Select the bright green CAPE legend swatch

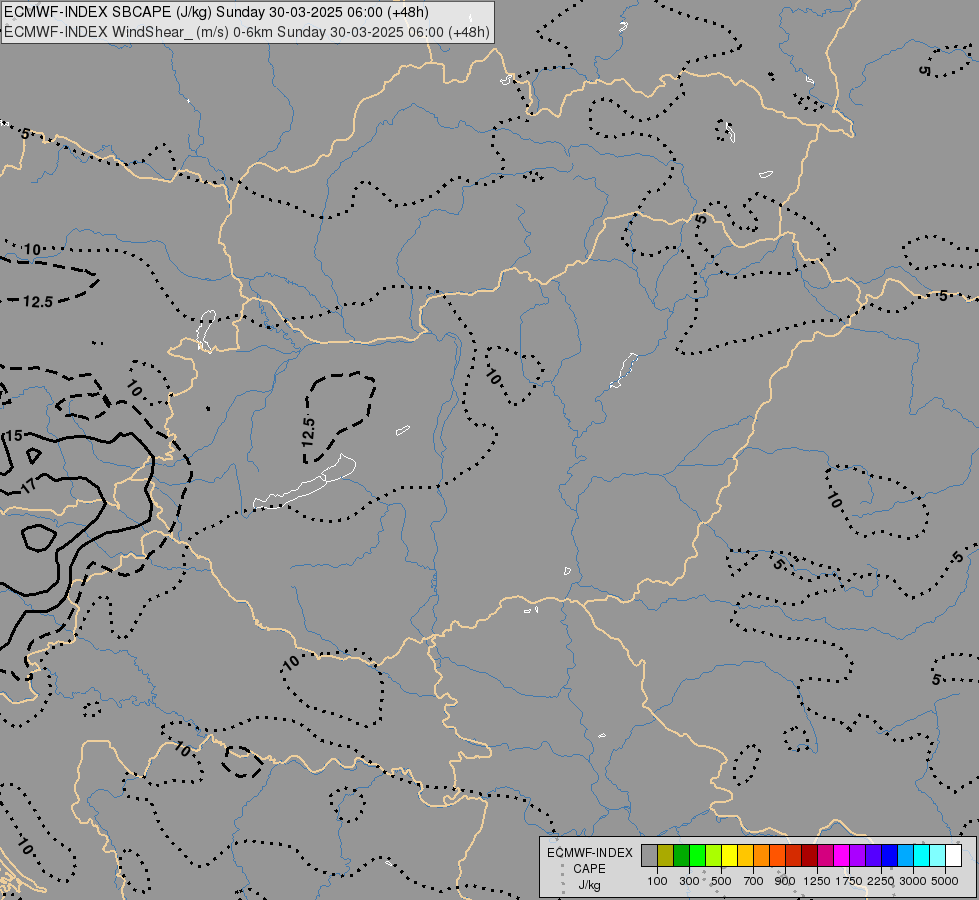[x=697, y=856]
